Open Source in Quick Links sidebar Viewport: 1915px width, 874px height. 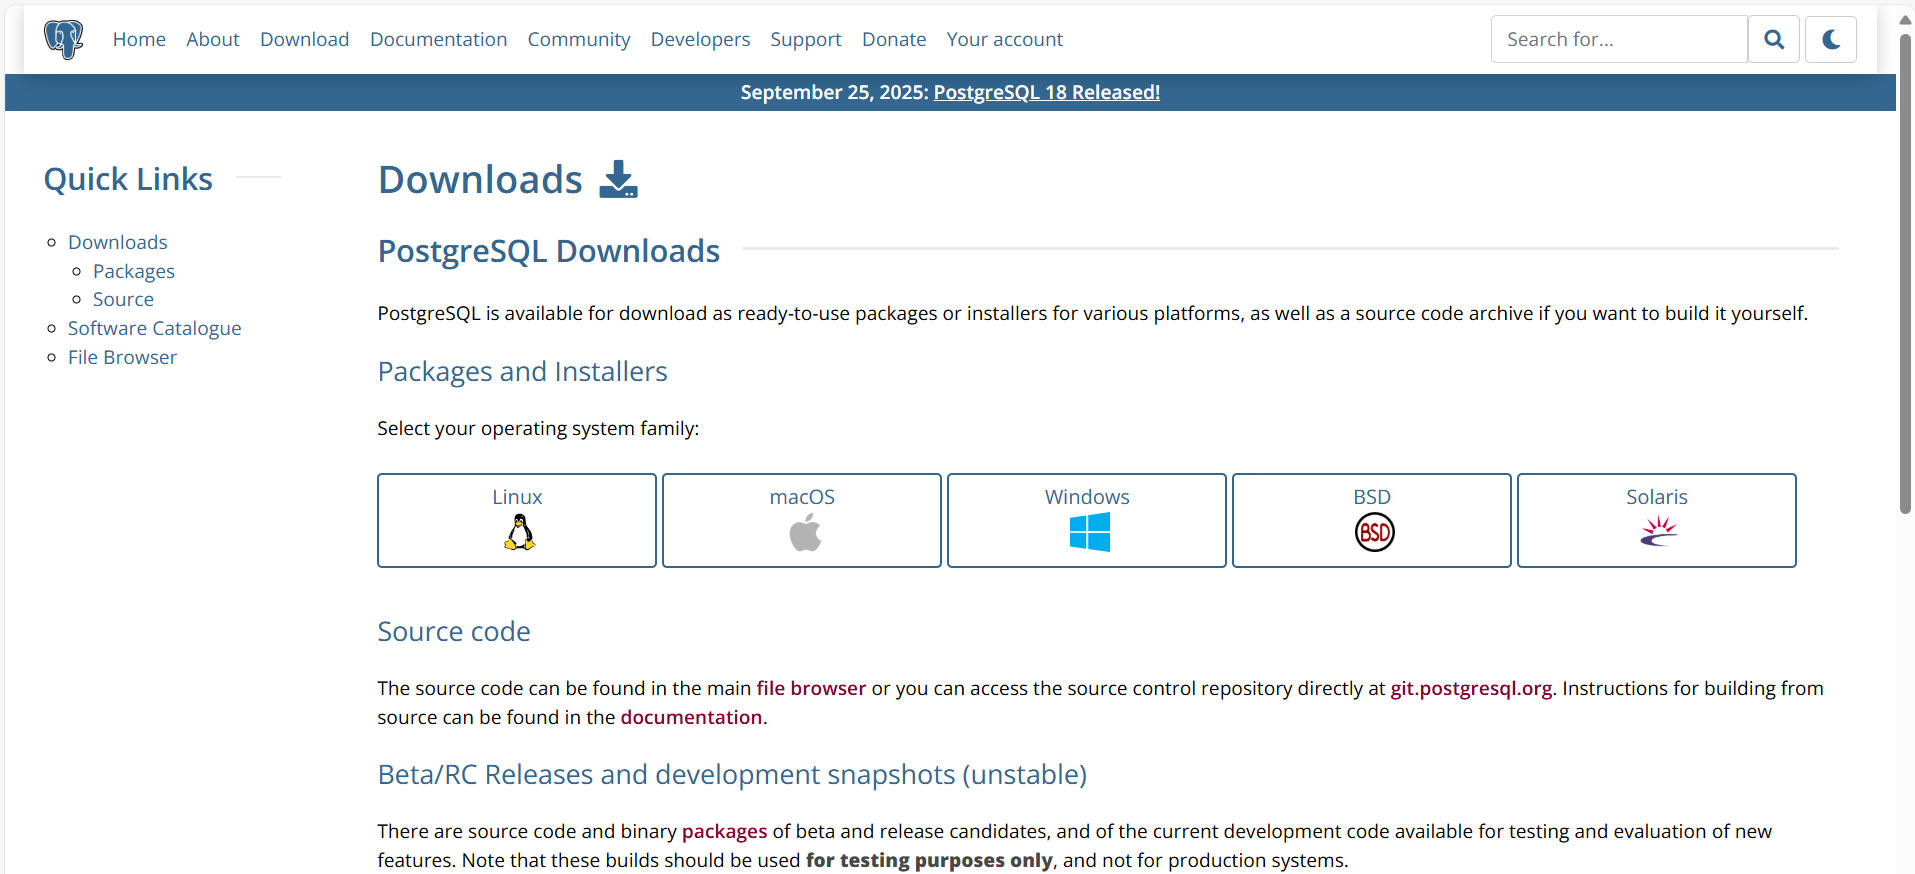[123, 299]
